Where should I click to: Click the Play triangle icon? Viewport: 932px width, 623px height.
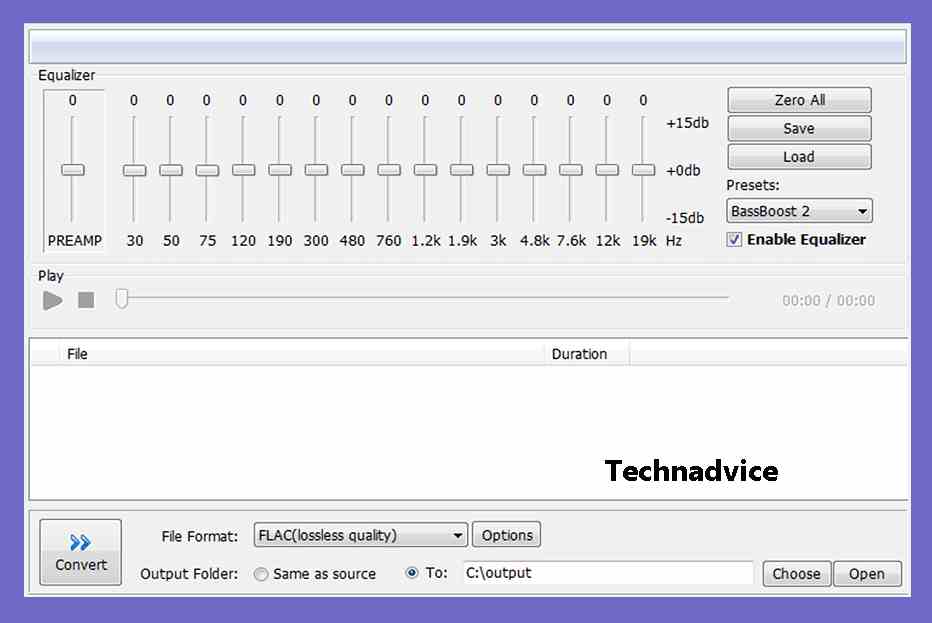coord(53,300)
